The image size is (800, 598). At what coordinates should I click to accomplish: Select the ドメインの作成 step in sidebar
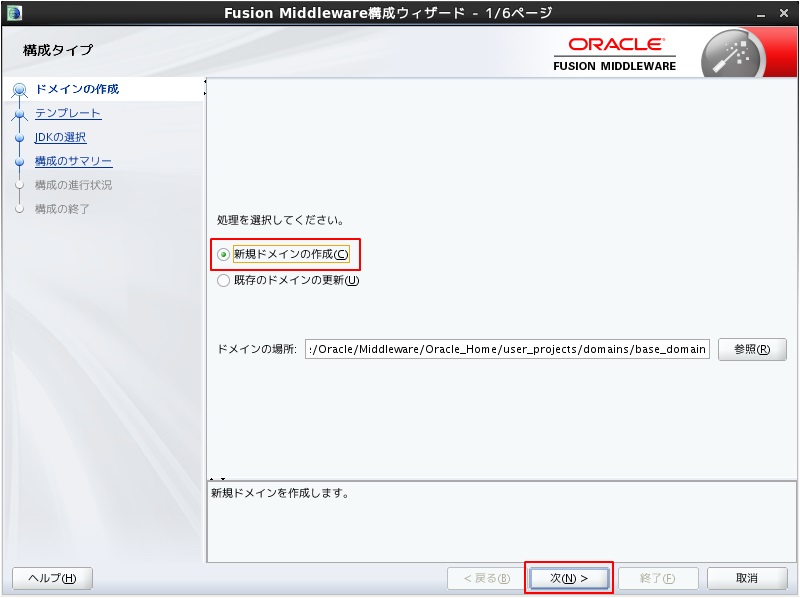click(x=77, y=89)
